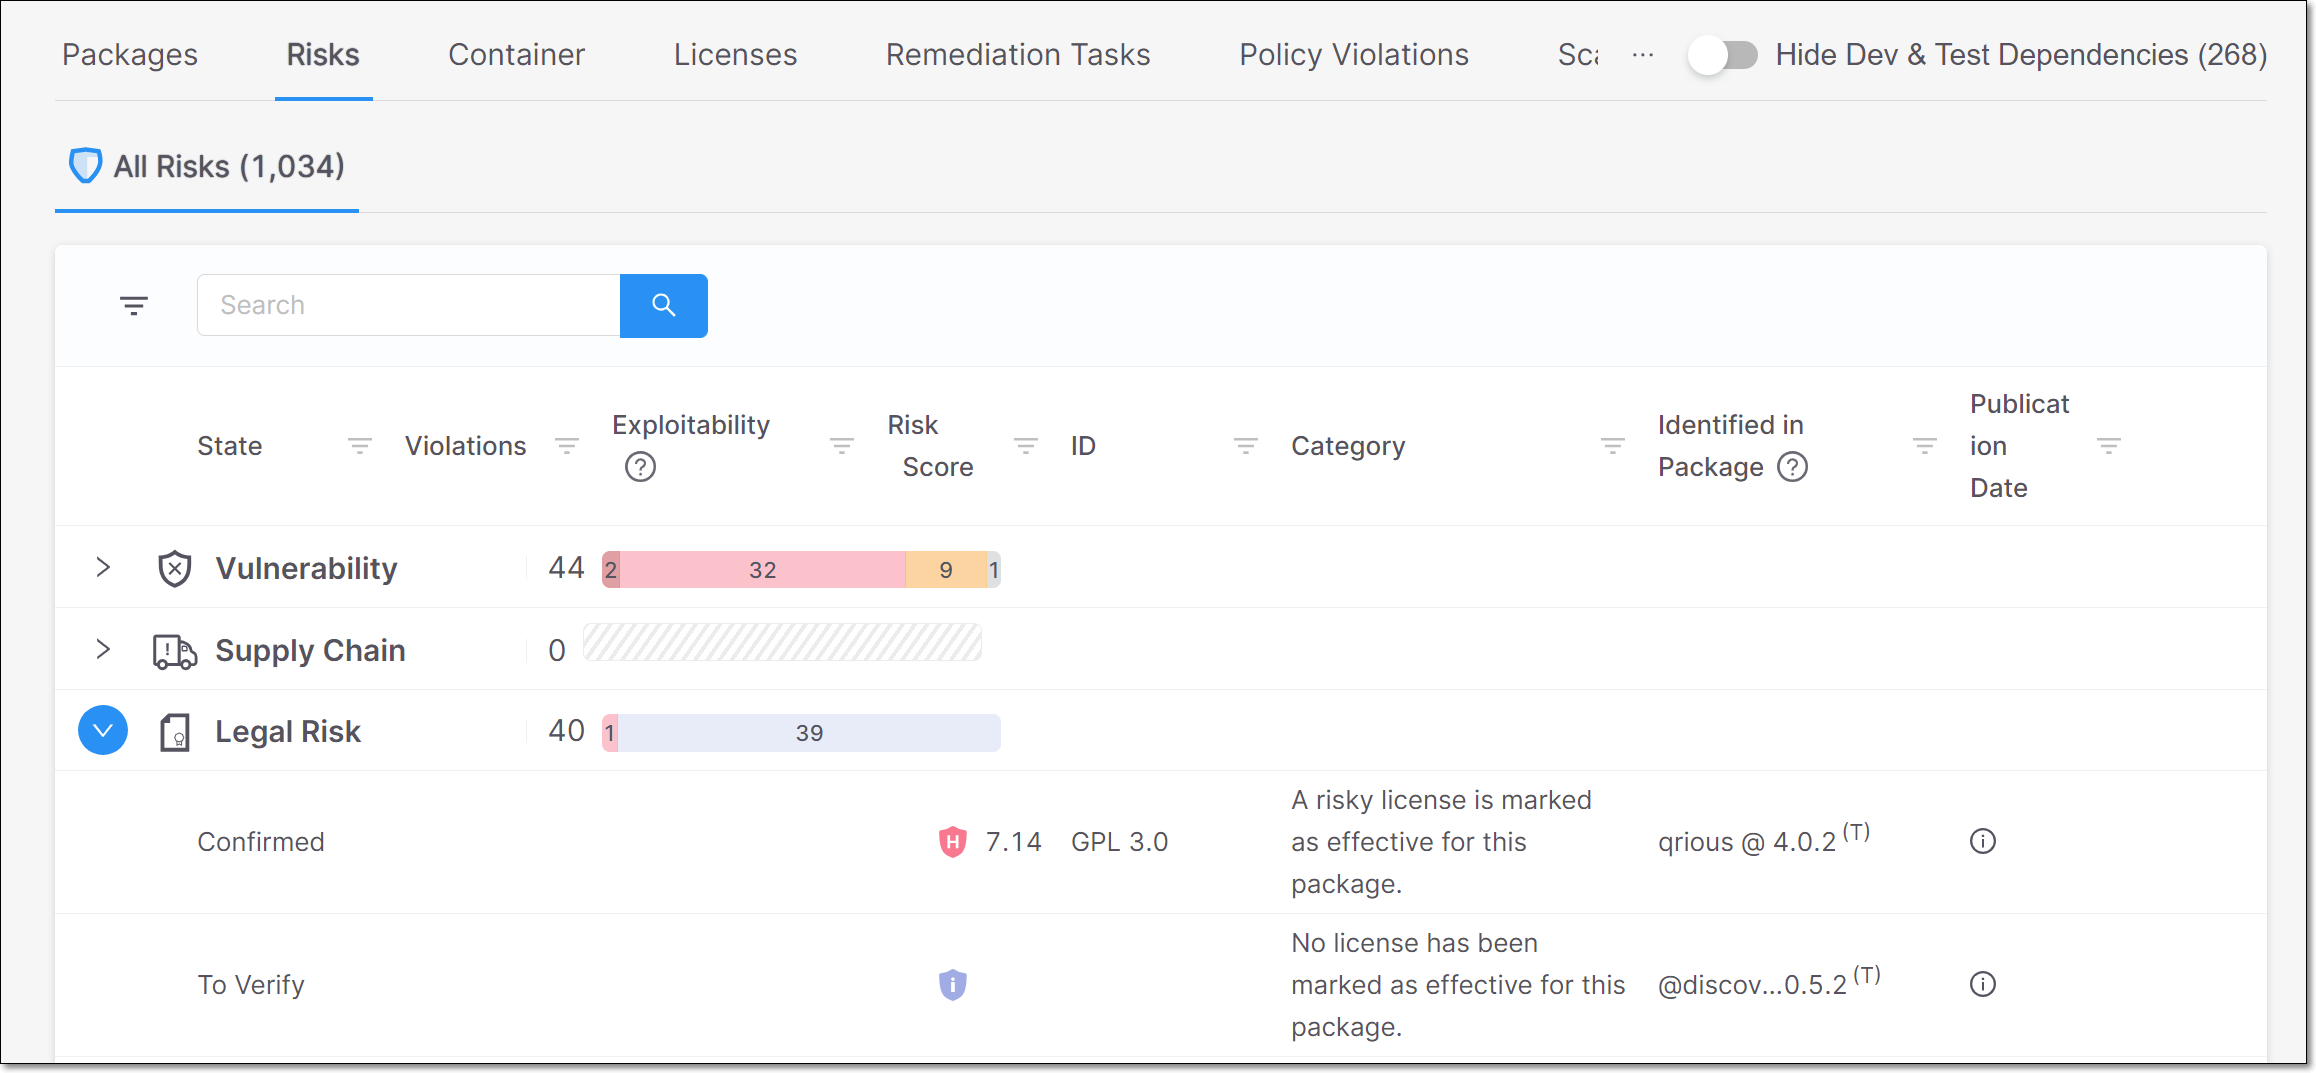The height and width of the screenshot is (1073, 2316).
Task: Click the pink 1 Legal Risk segment
Action: tap(610, 733)
